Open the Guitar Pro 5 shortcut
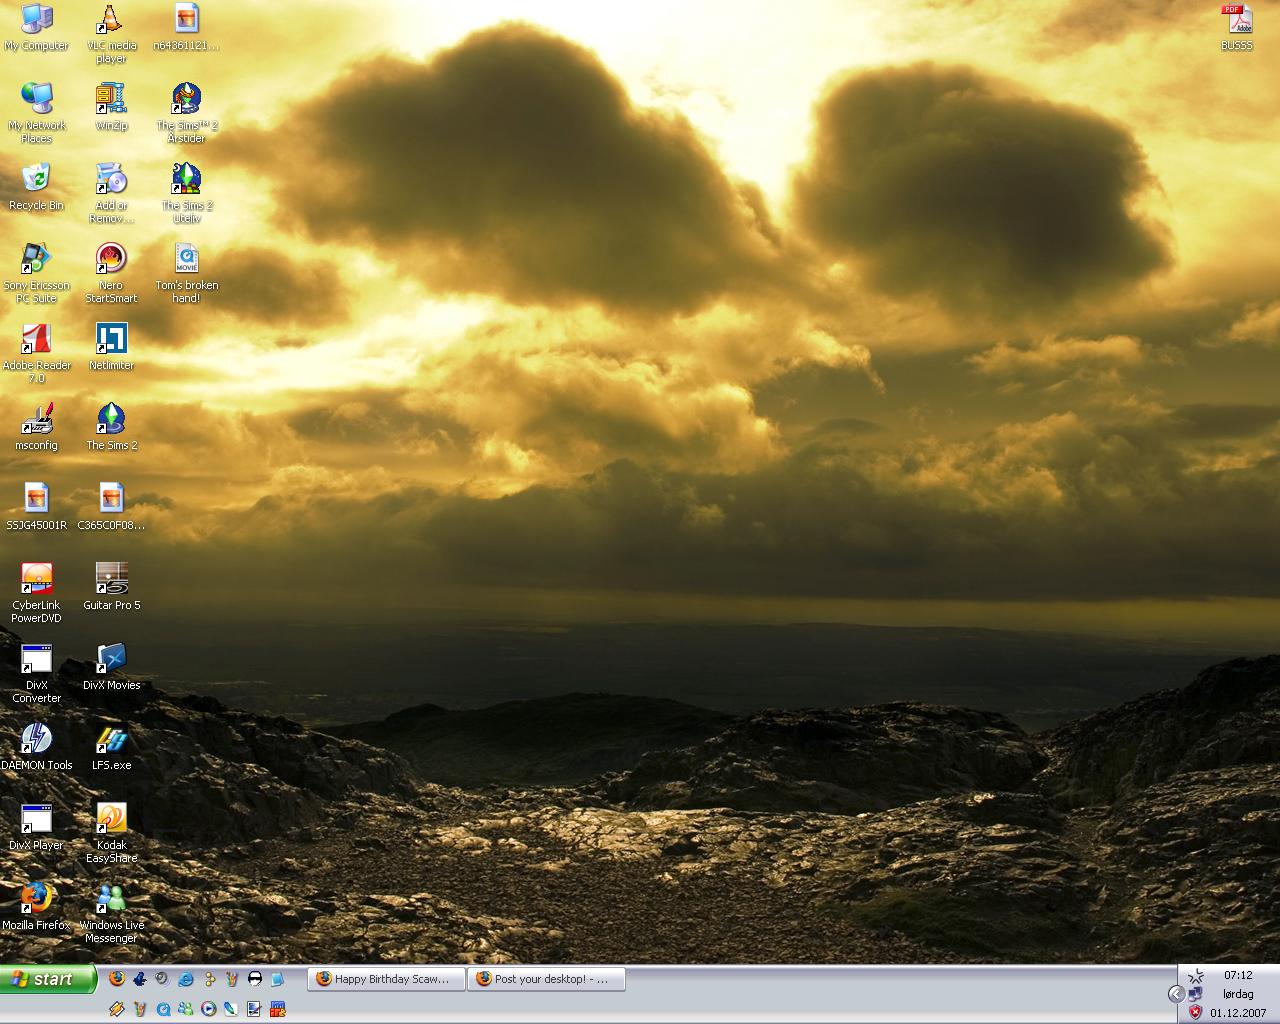Image resolution: width=1280 pixels, height=1024 pixels. [x=111, y=587]
